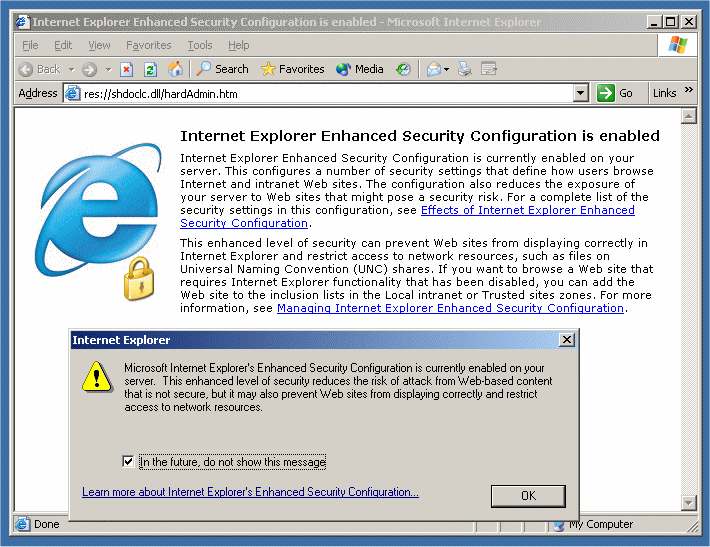Expand the address bar dropdown list
710x547 pixels.
point(580,94)
